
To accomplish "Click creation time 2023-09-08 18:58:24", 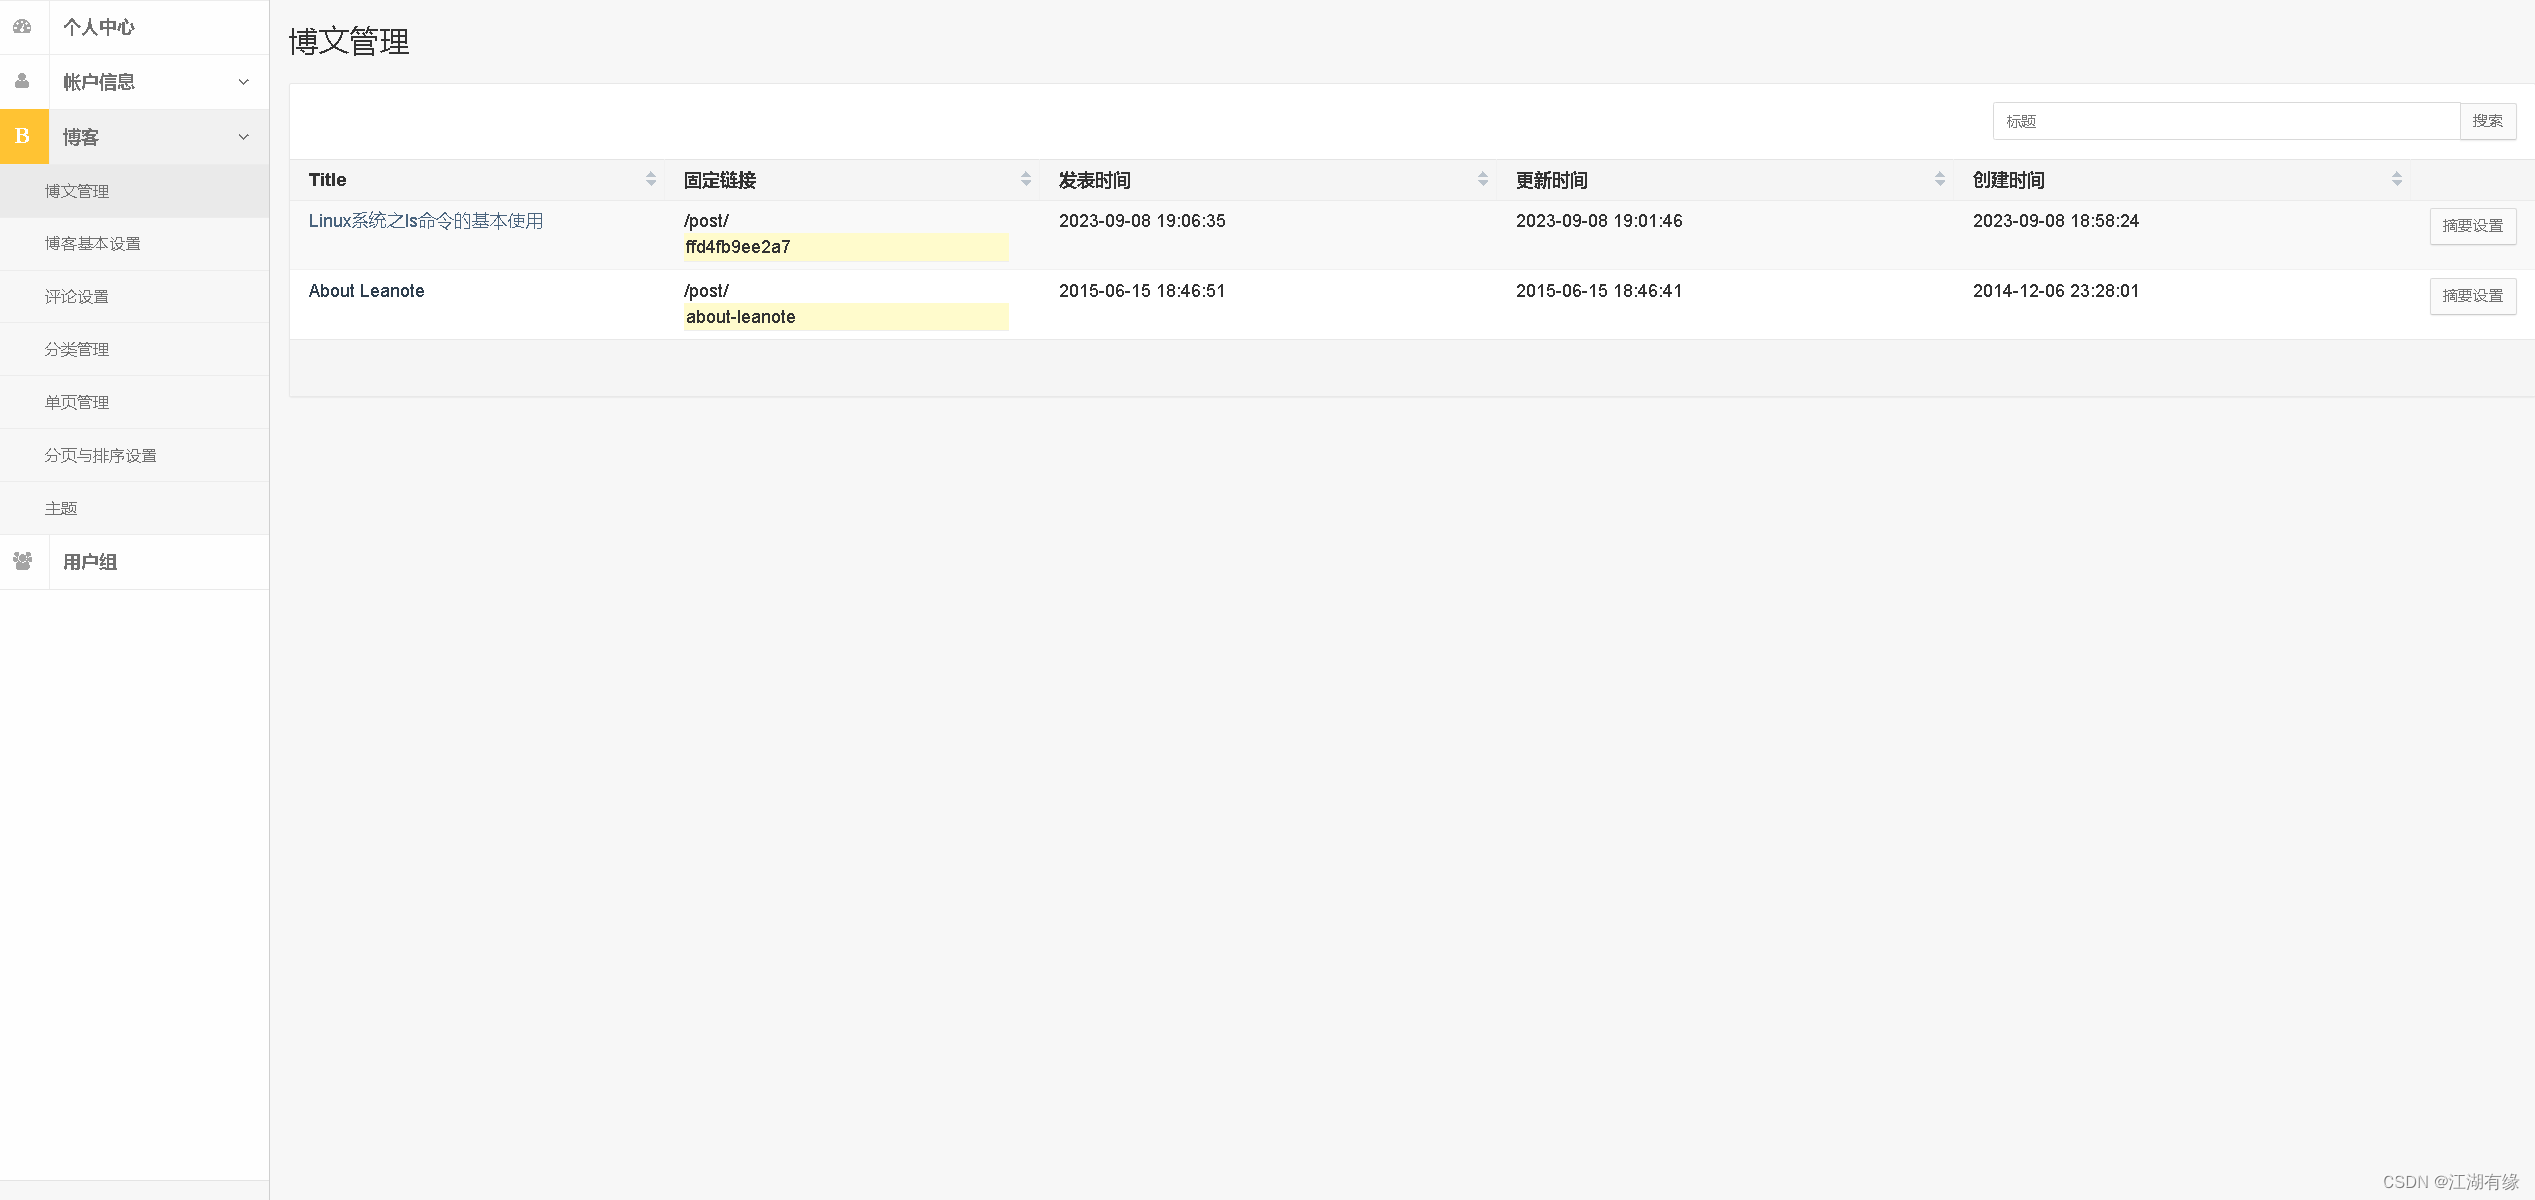I will coord(2056,221).
